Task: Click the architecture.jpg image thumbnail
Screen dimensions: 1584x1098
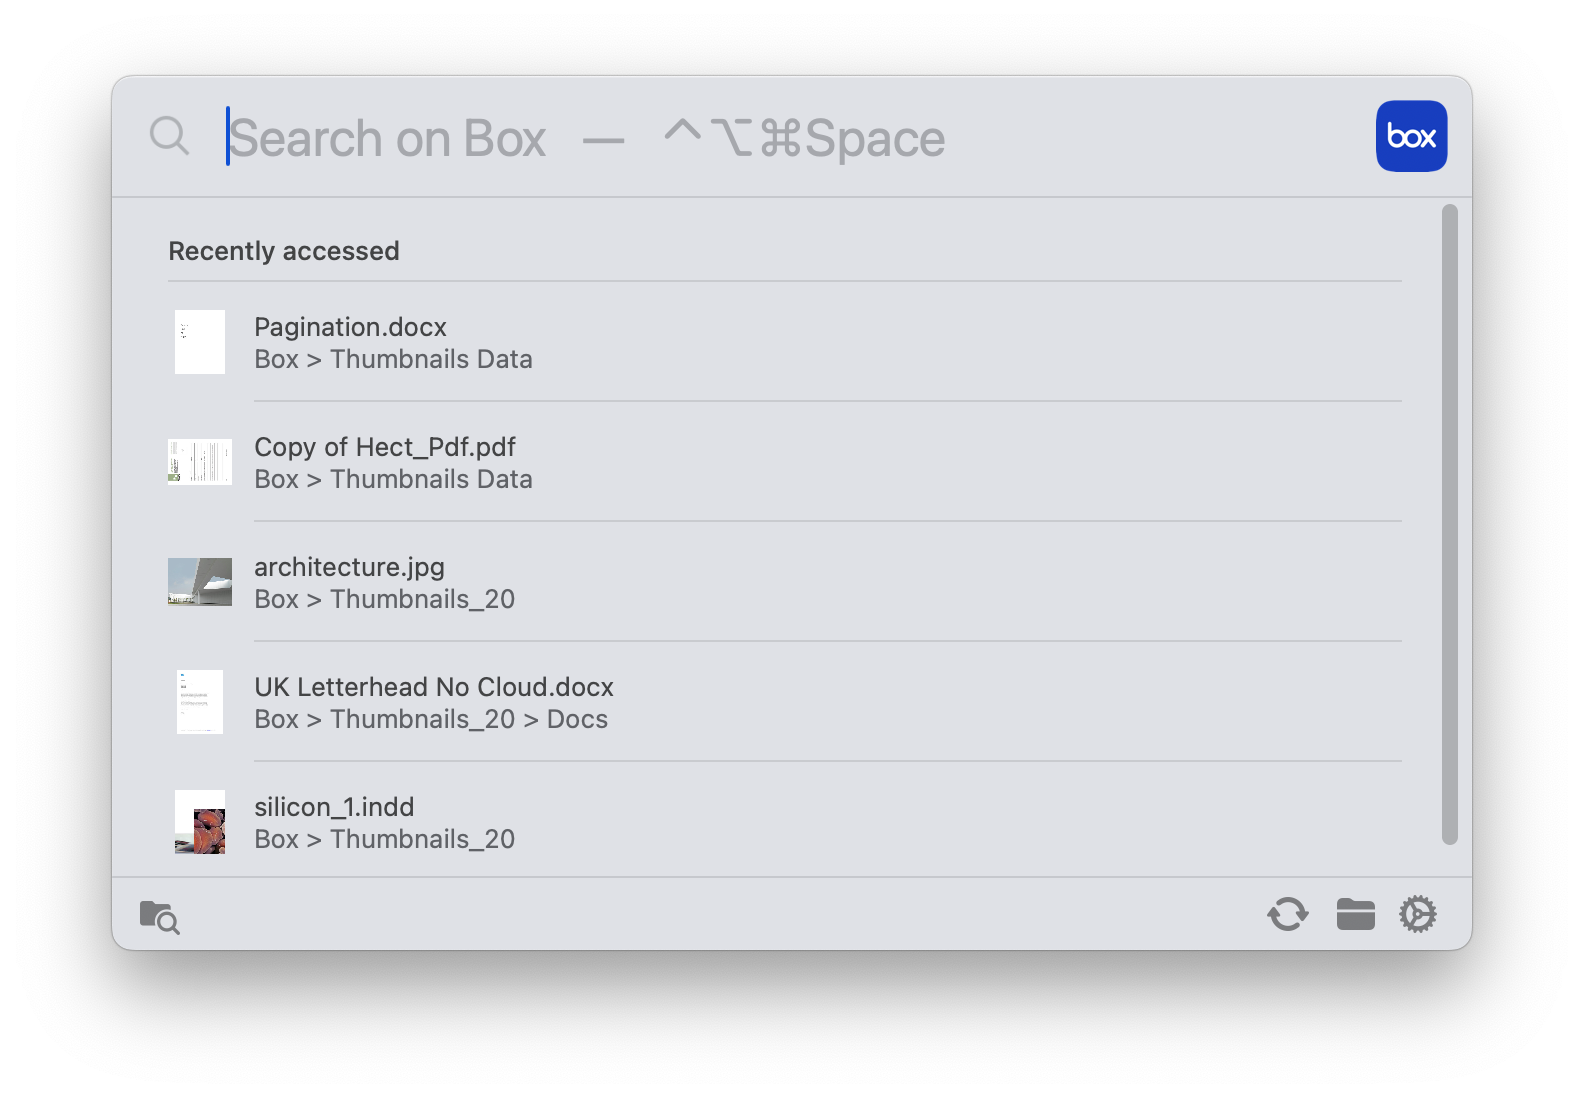Action: (x=200, y=582)
